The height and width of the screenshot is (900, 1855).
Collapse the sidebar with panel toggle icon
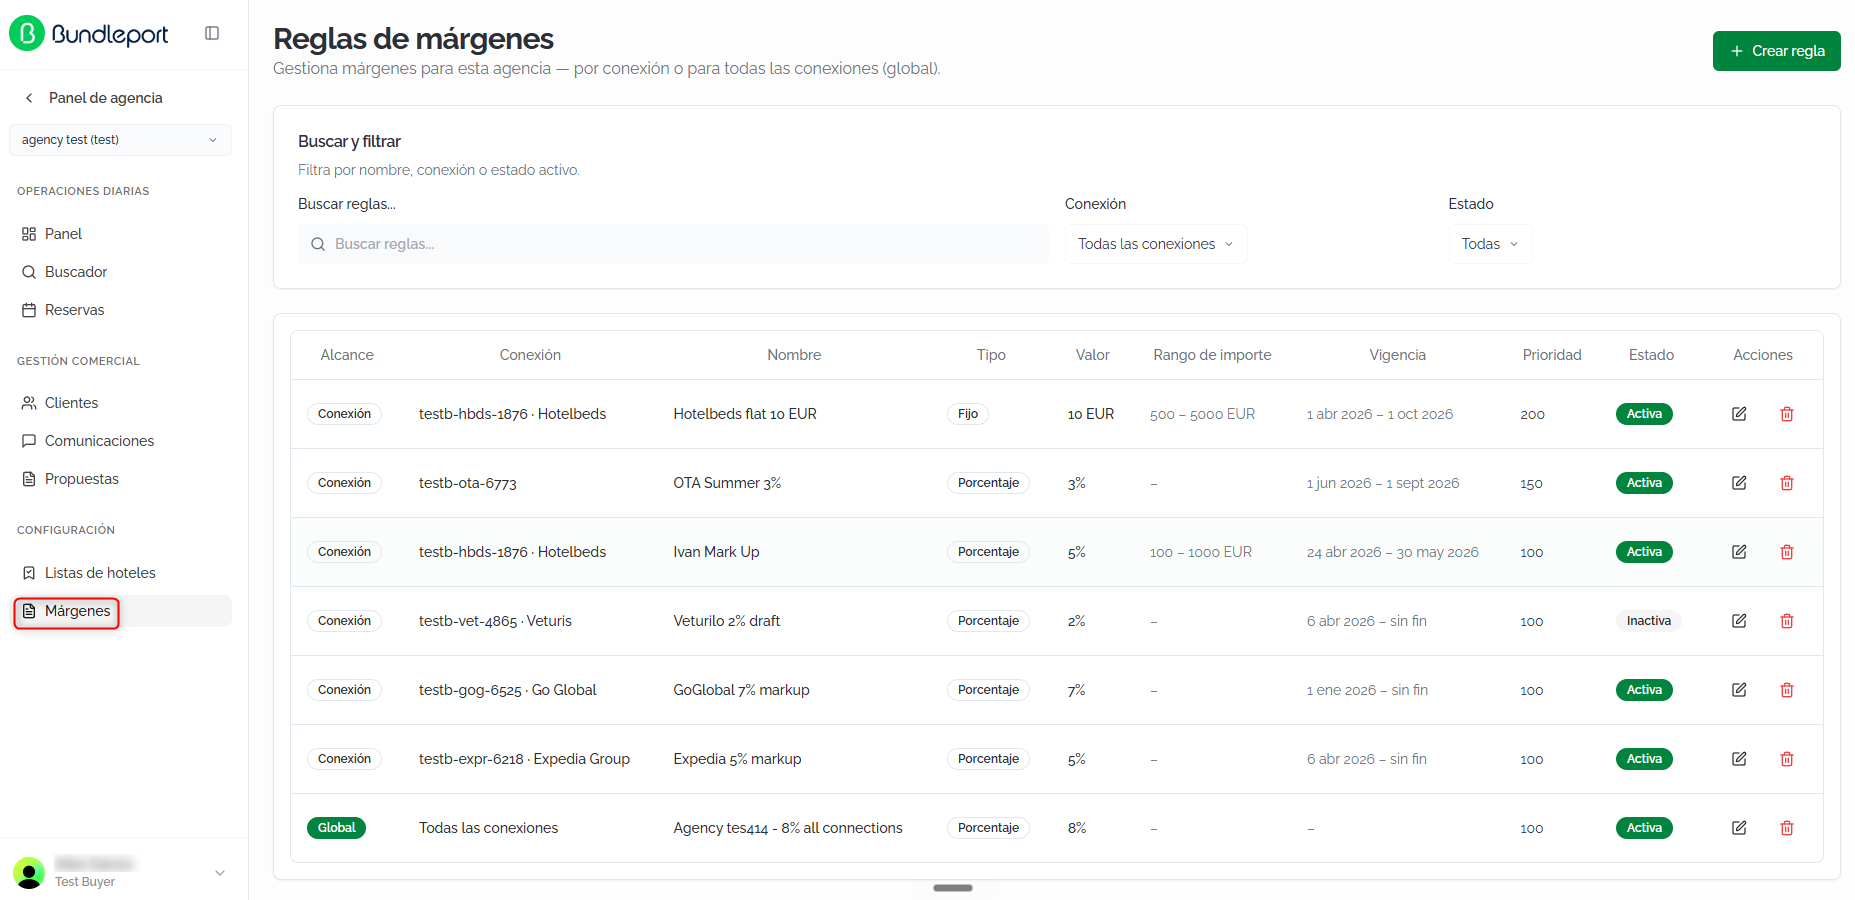coord(212,33)
